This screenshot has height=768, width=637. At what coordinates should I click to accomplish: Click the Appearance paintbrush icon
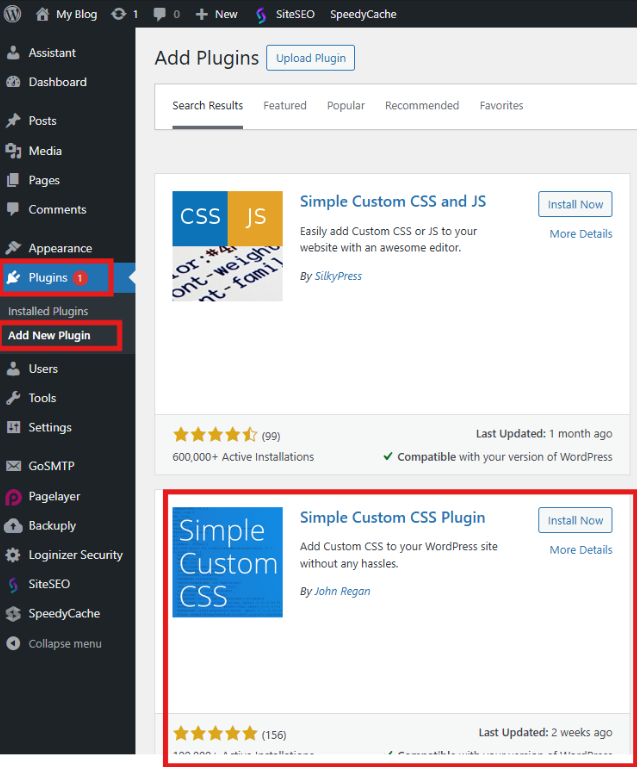(13, 248)
